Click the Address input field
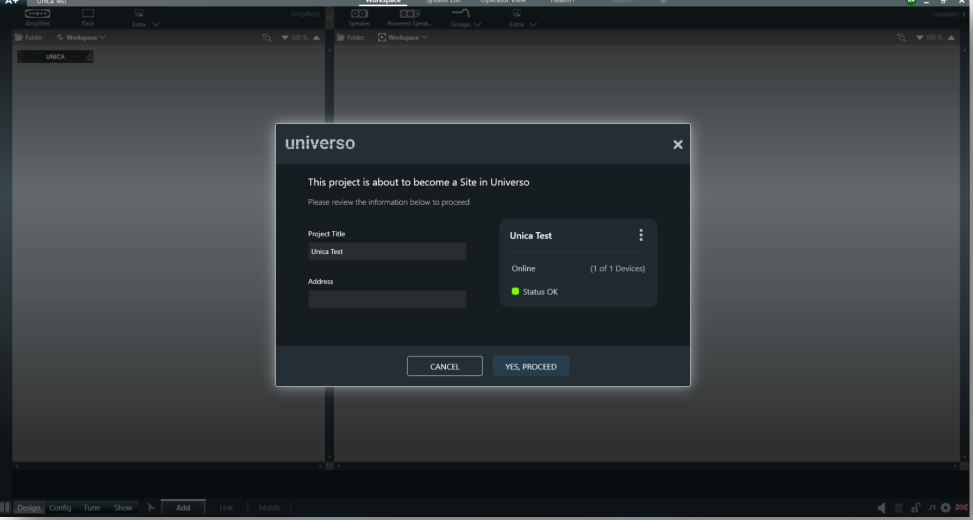Screen dimensions: 973x520 (x=387, y=299)
